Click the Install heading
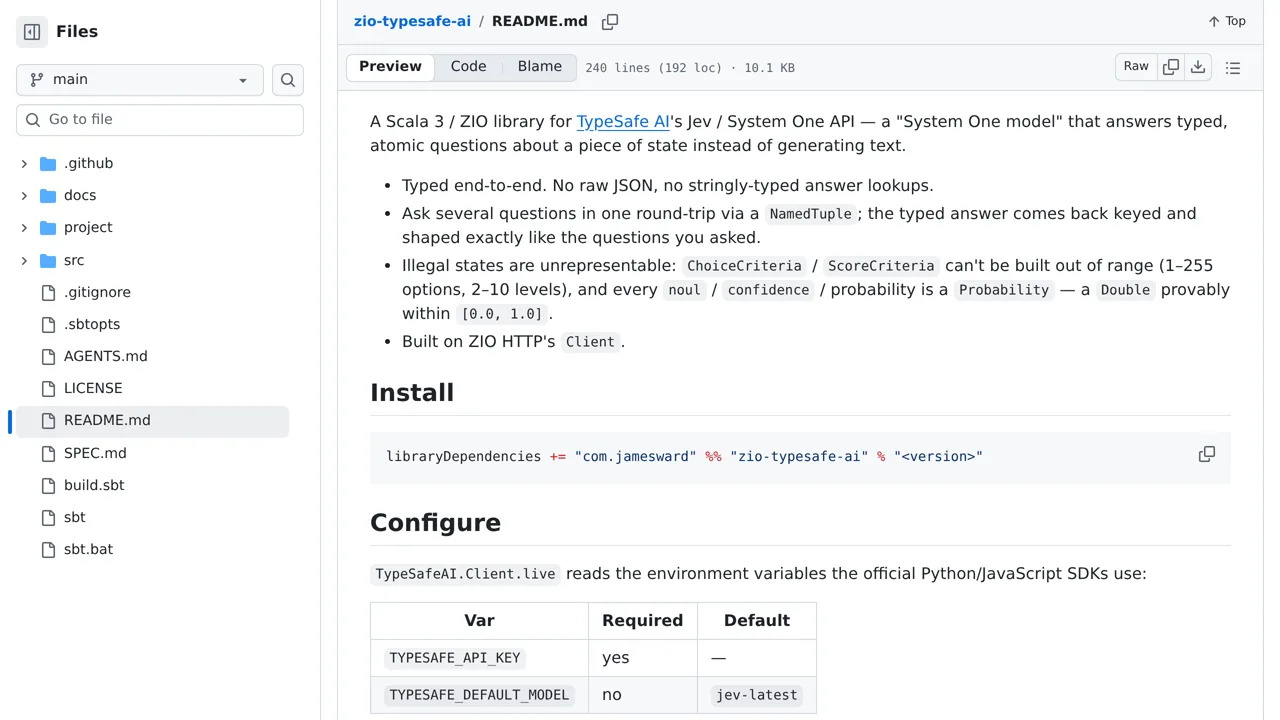Screen dimensions: 1280x720 (412, 392)
